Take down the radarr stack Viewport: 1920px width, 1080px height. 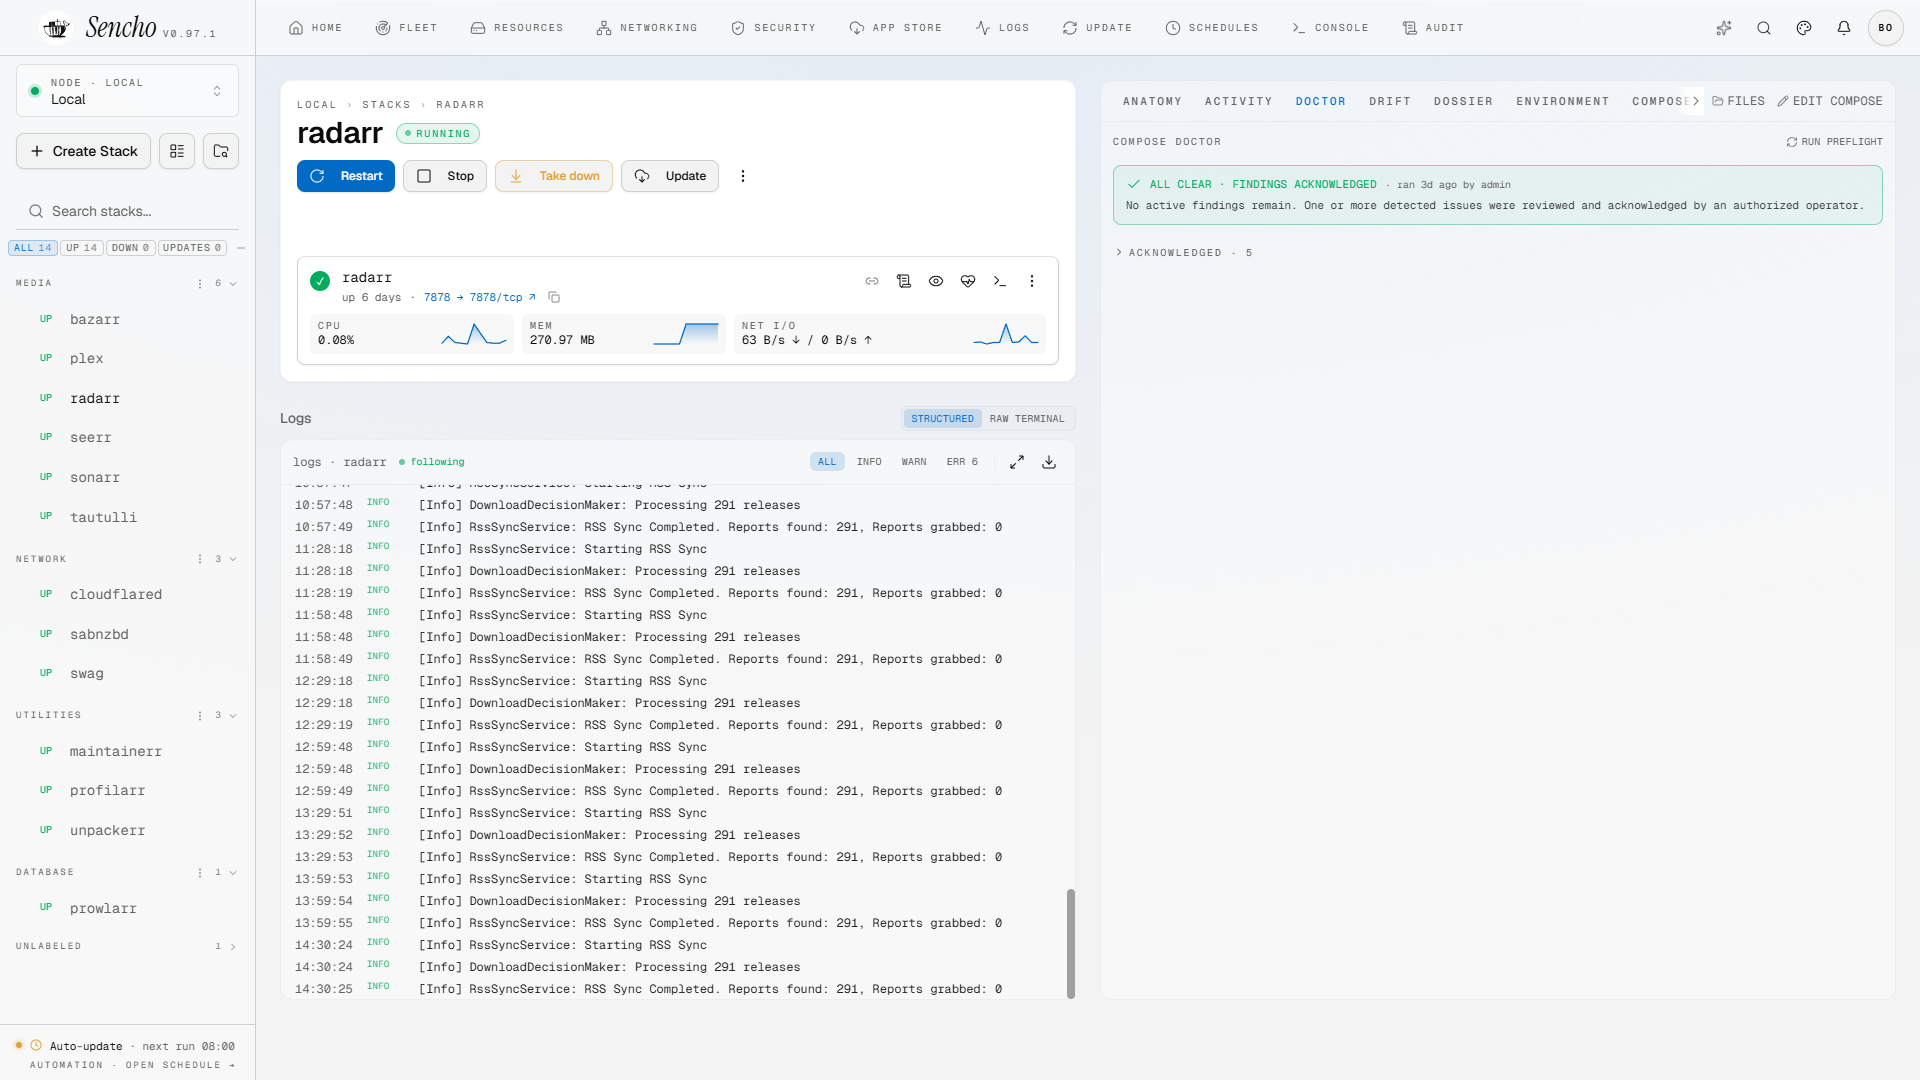[x=554, y=176]
